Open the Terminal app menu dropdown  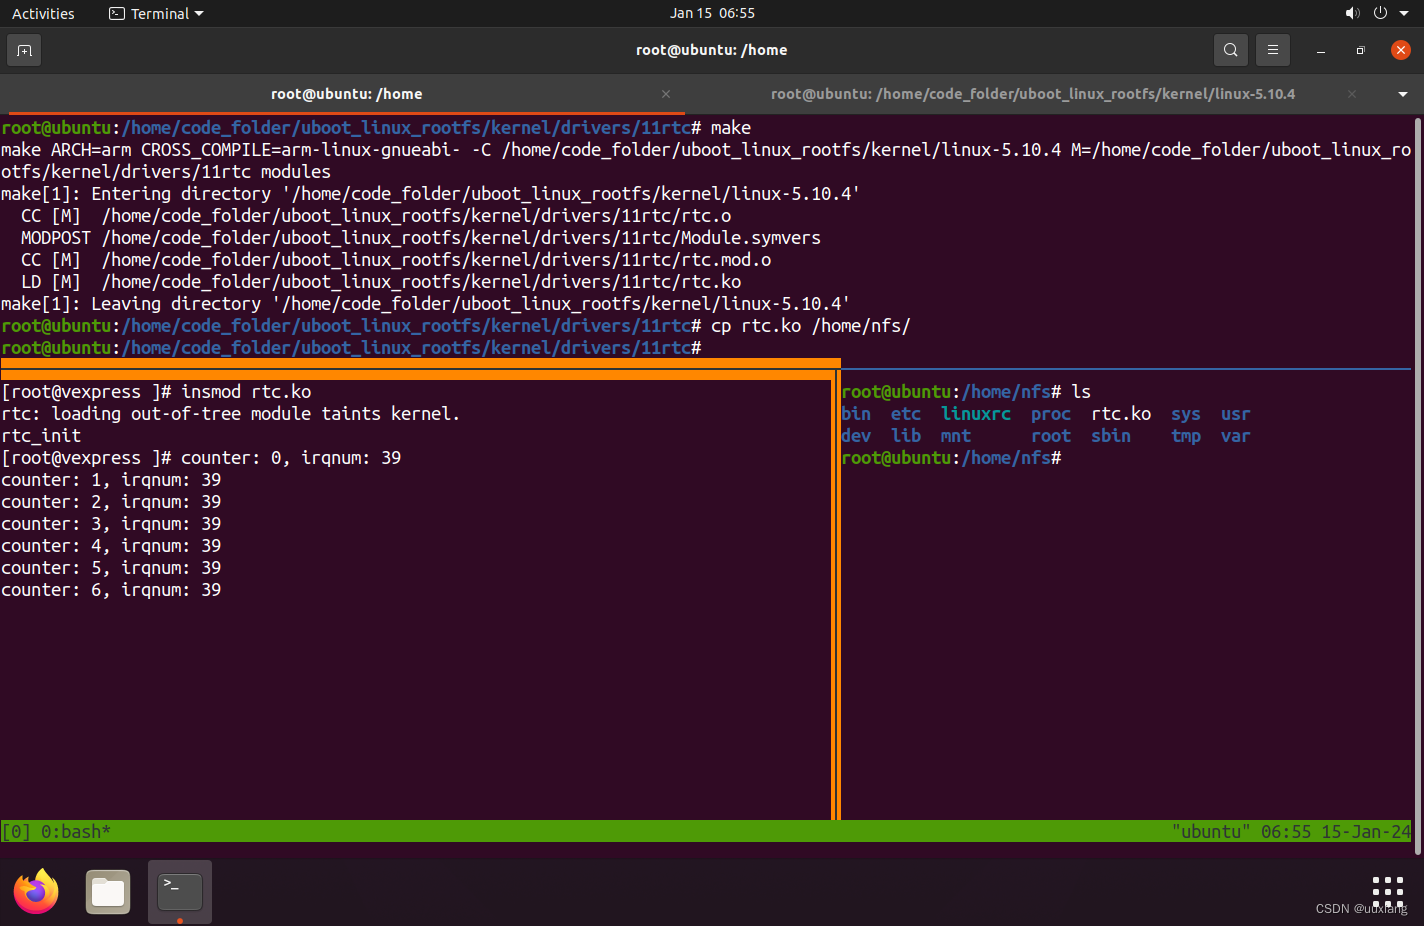pos(156,14)
